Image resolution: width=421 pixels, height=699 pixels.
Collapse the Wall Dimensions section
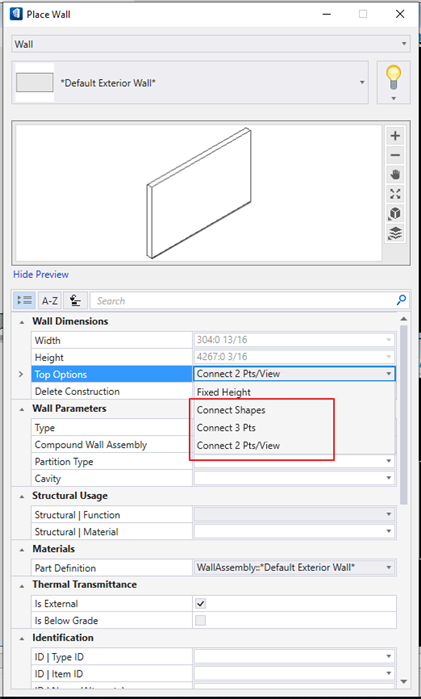(22, 321)
